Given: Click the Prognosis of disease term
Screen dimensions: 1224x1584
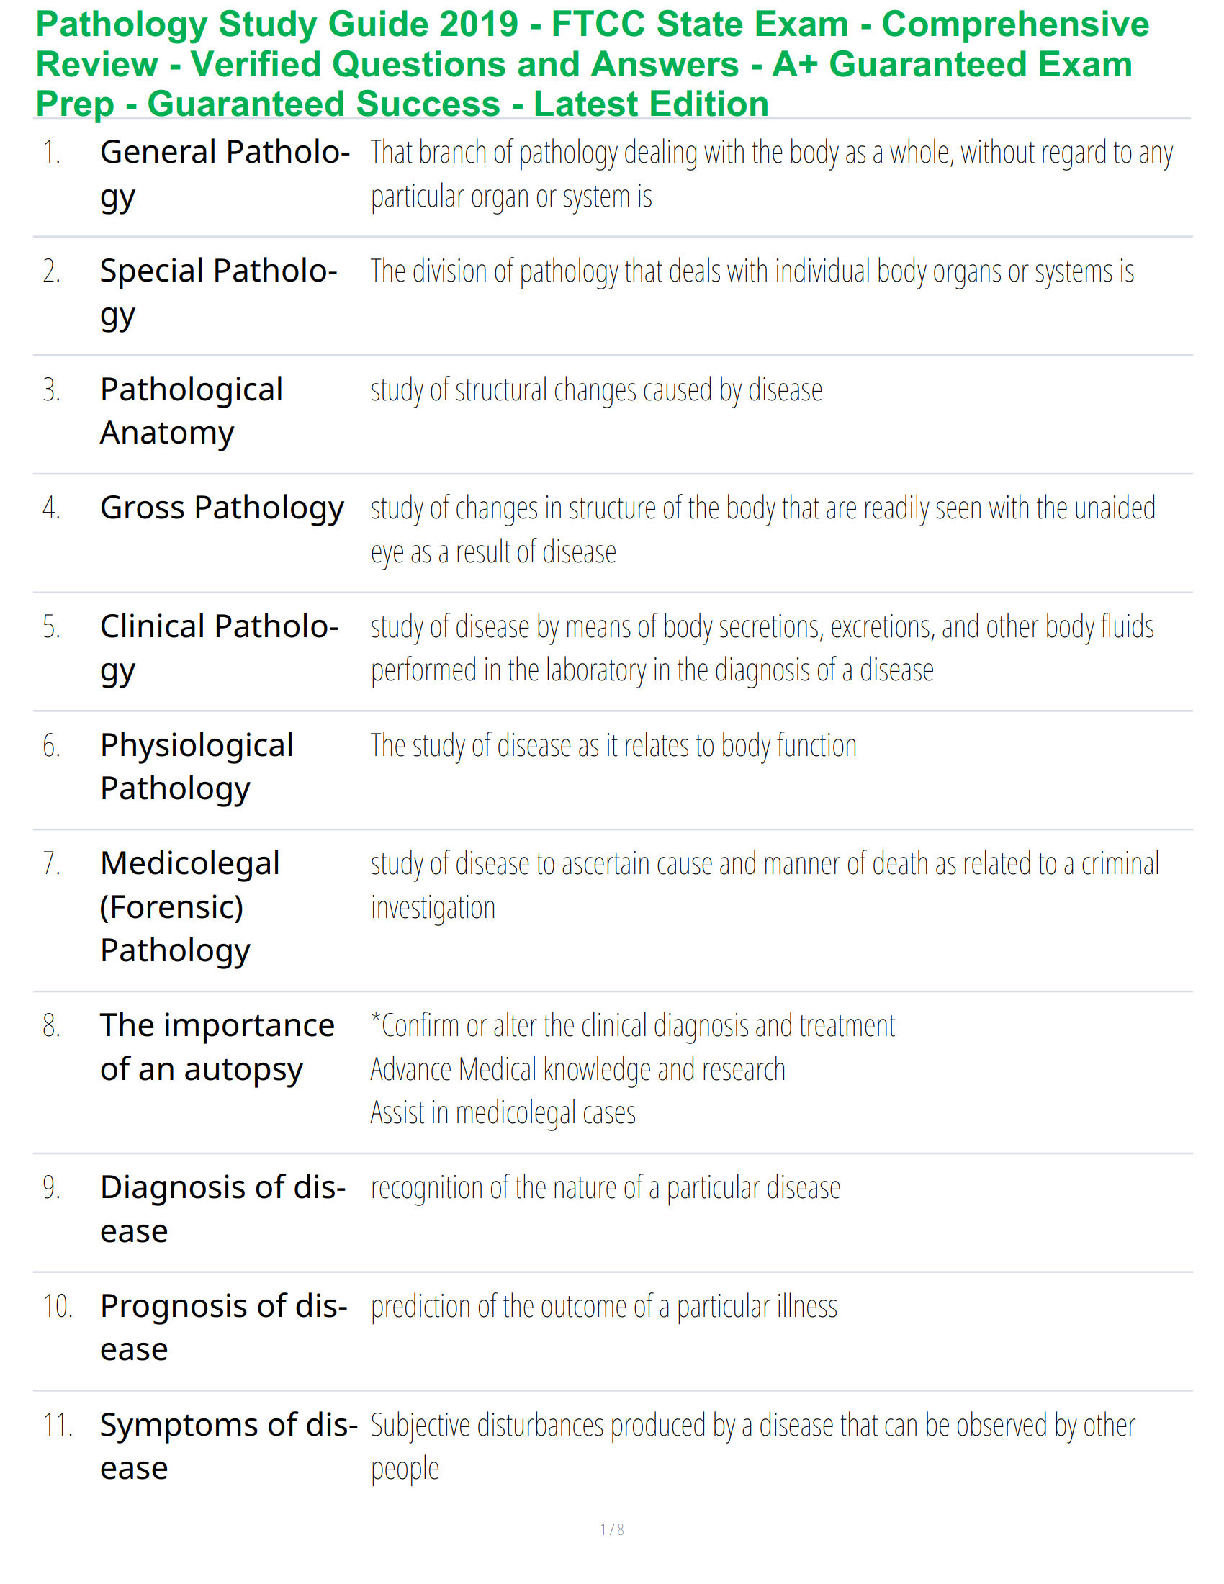Looking at the screenshot, I should coord(224,1328).
